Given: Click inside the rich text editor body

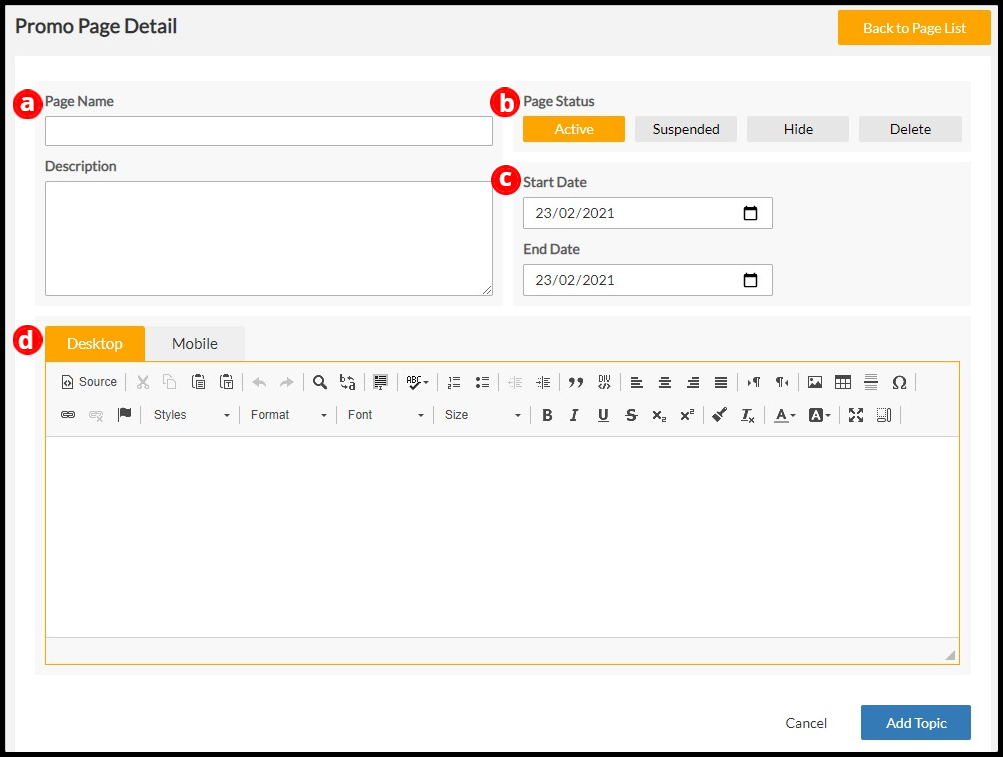Looking at the screenshot, I should point(502,536).
